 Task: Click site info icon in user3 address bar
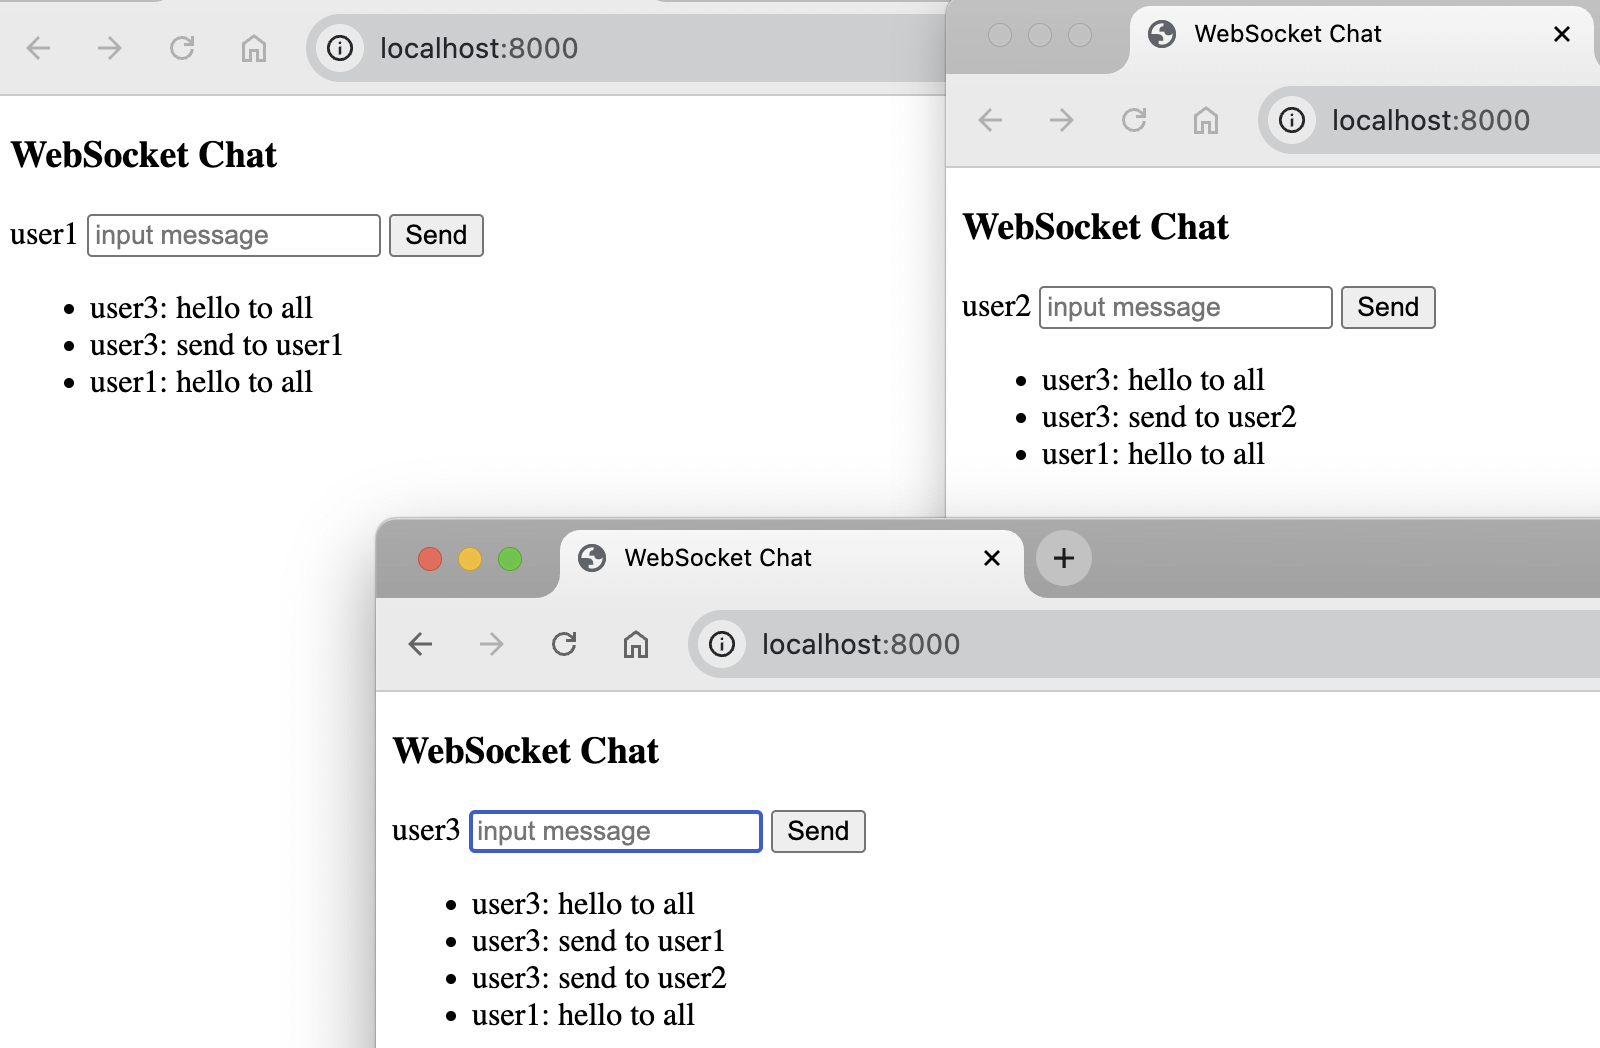(x=722, y=644)
